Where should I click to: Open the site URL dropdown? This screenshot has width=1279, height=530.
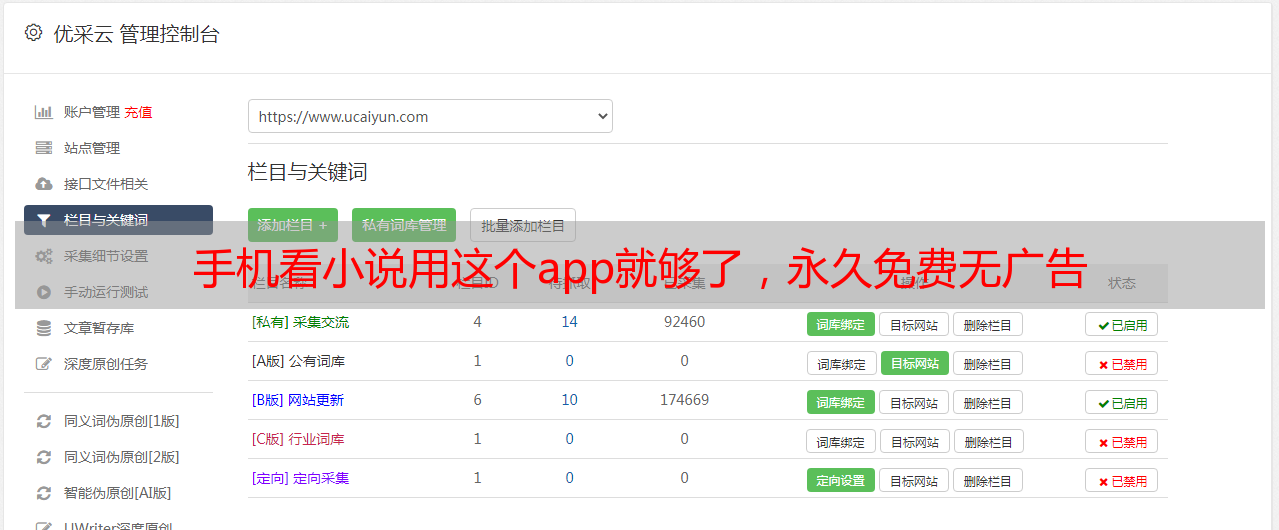[x=430, y=116]
